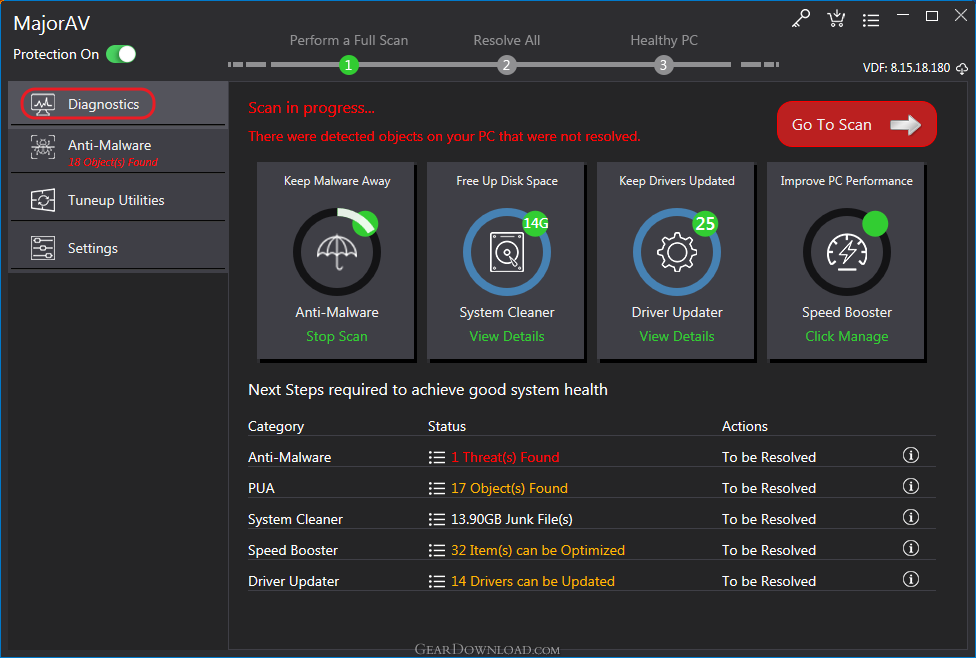Open the shopping cart purchase icon

pyautogui.click(x=836, y=19)
